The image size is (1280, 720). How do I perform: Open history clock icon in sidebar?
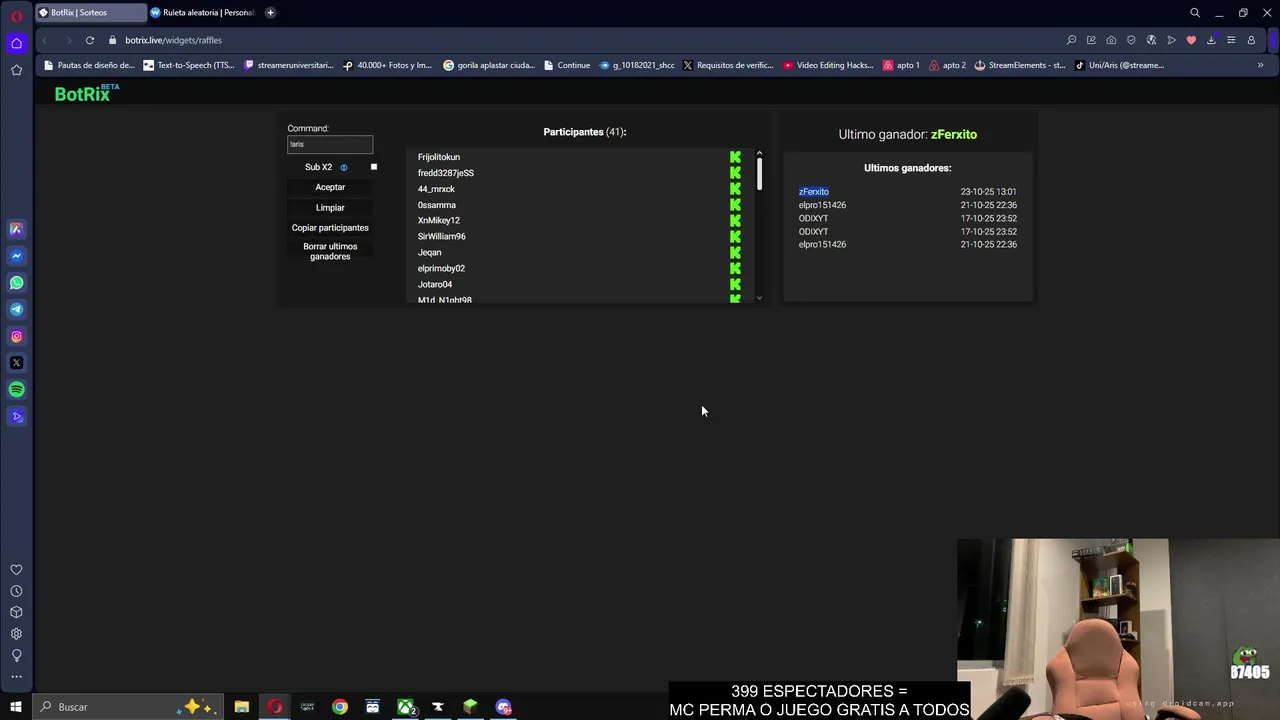pos(16,591)
